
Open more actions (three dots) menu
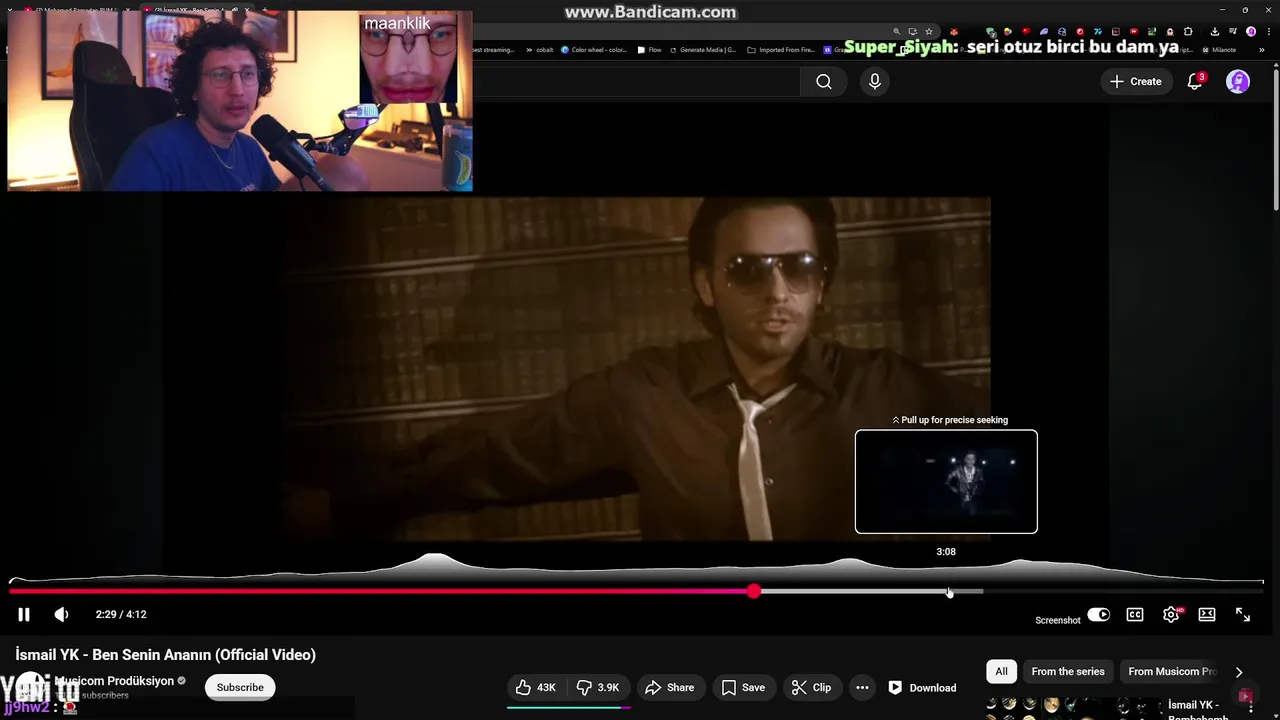coord(862,687)
